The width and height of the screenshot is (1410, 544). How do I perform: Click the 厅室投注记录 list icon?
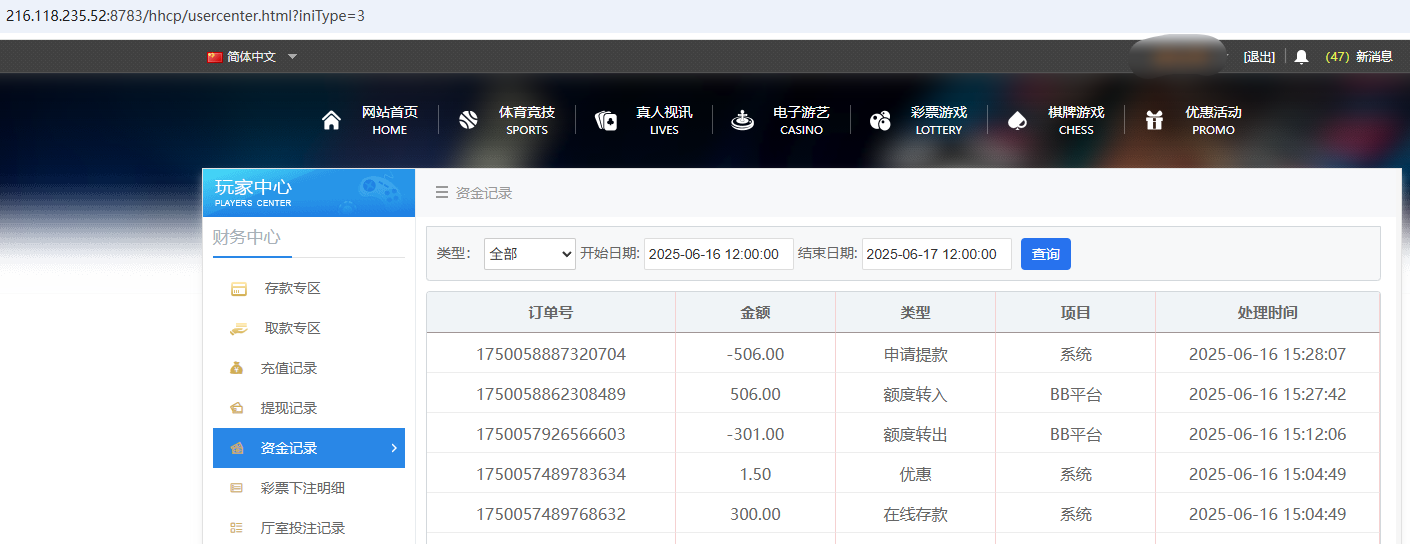click(237, 528)
